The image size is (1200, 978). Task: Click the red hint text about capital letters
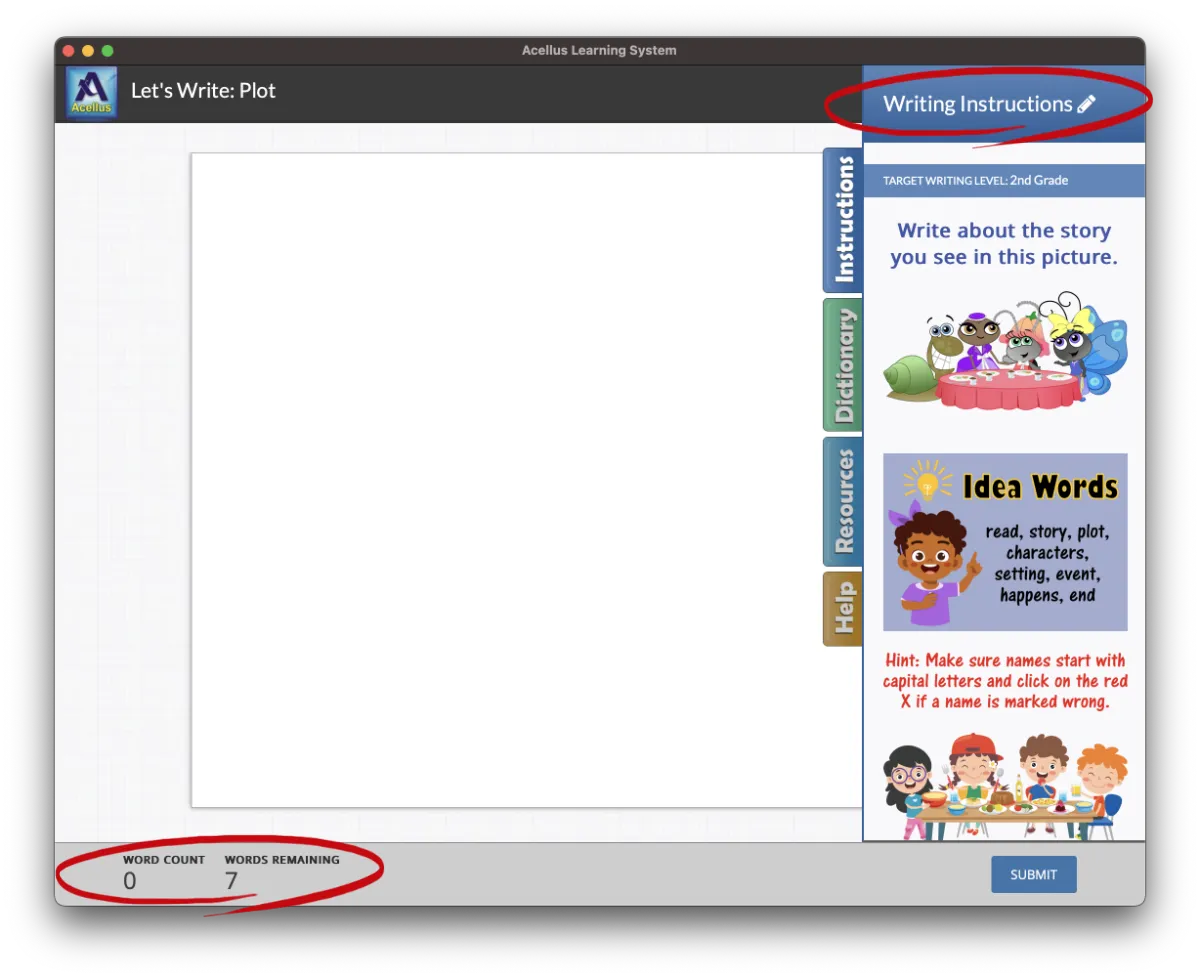click(1004, 681)
